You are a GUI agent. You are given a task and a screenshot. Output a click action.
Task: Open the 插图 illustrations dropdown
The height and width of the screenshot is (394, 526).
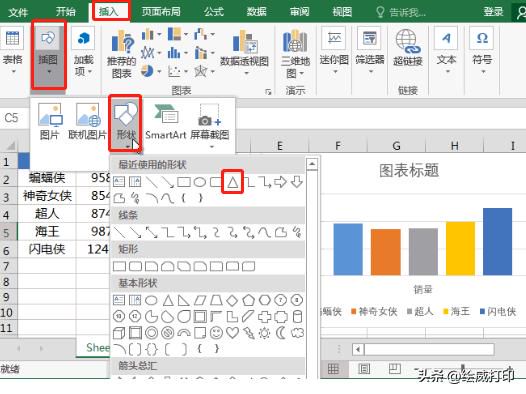48,56
